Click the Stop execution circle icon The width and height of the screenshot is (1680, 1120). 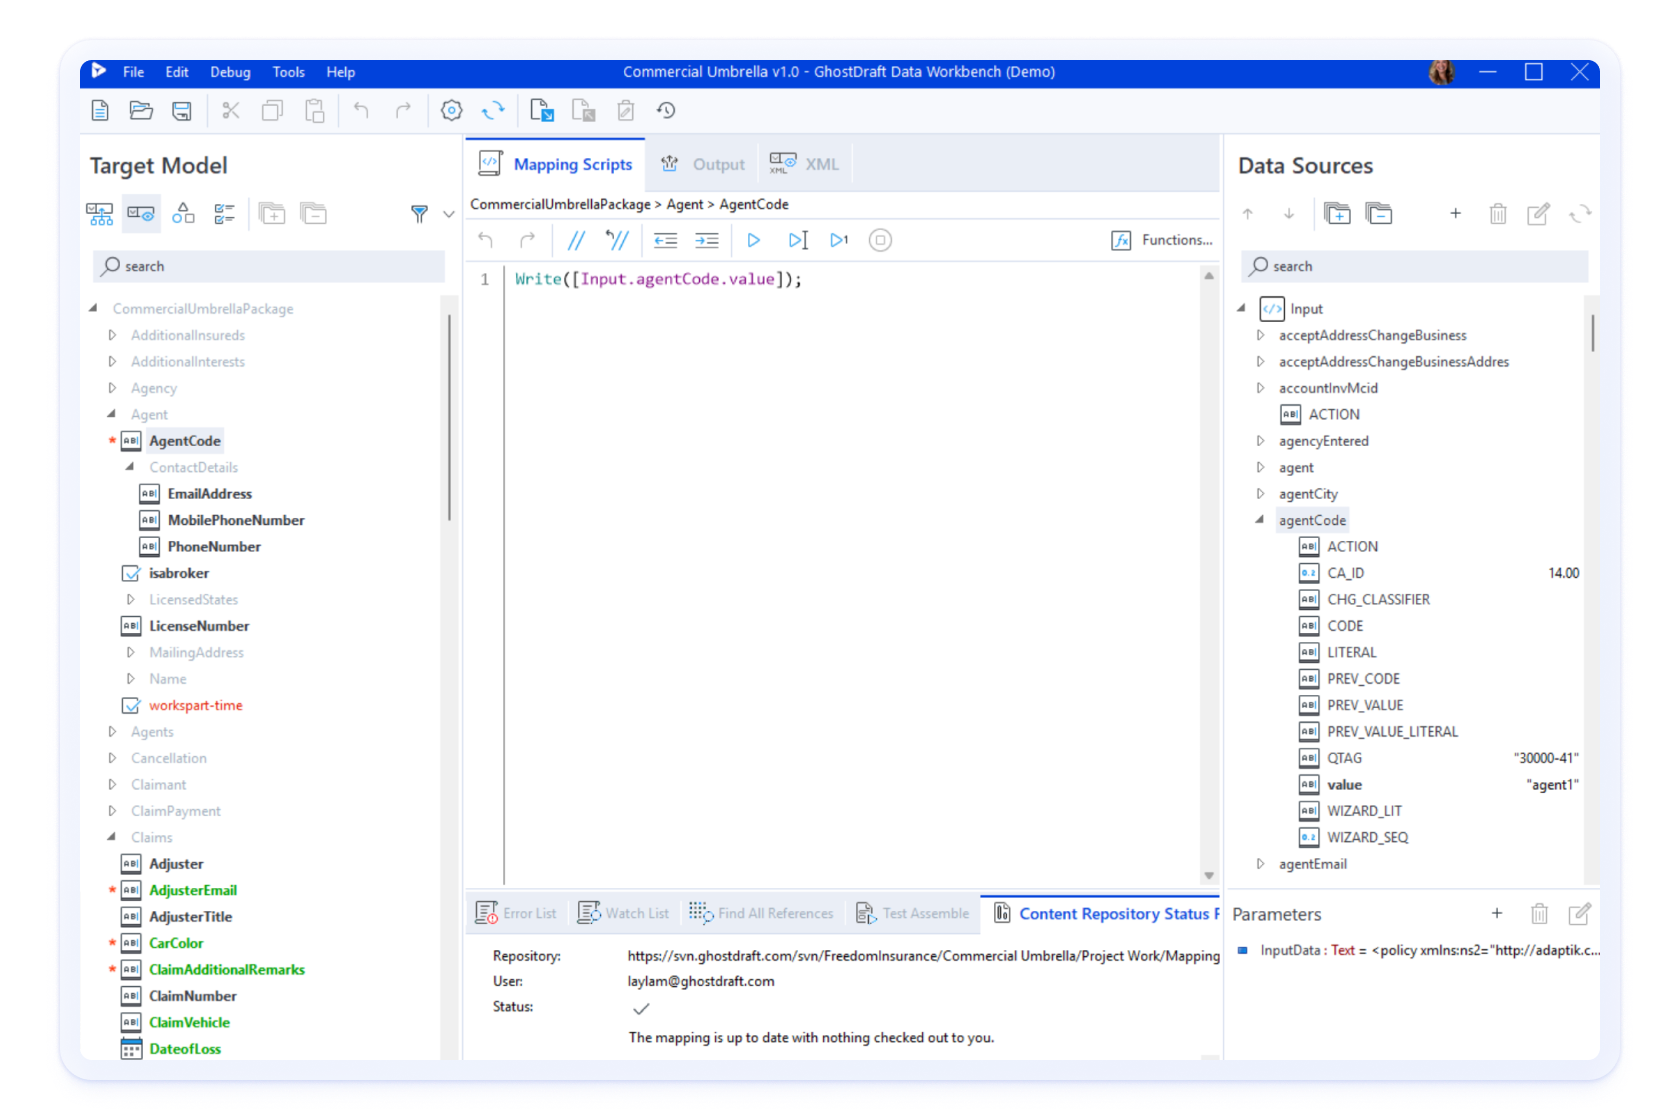coord(880,240)
